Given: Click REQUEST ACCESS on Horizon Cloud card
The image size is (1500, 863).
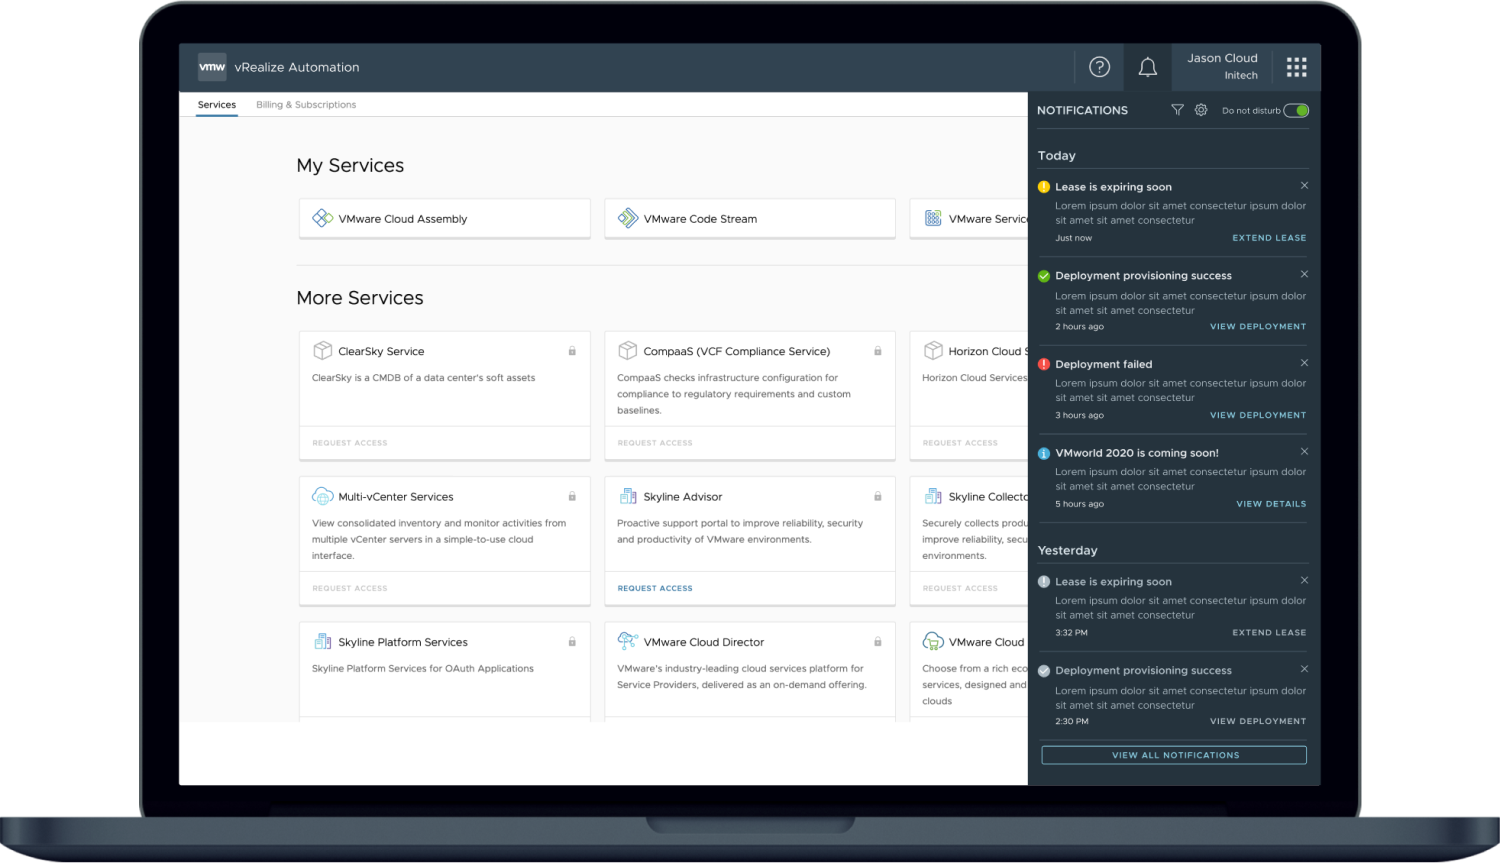Looking at the screenshot, I should 960,443.
